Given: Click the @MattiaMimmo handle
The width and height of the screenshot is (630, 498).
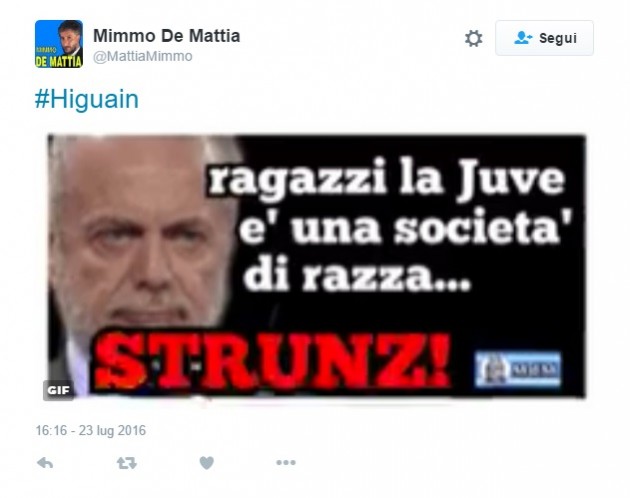Looking at the screenshot, I should click(143, 56).
